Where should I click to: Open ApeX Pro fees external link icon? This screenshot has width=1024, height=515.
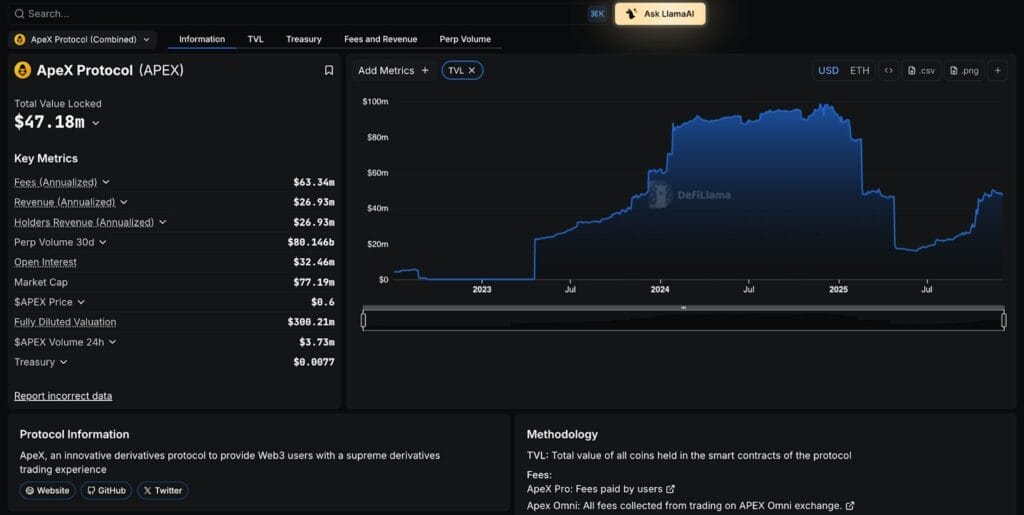pos(670,489)
